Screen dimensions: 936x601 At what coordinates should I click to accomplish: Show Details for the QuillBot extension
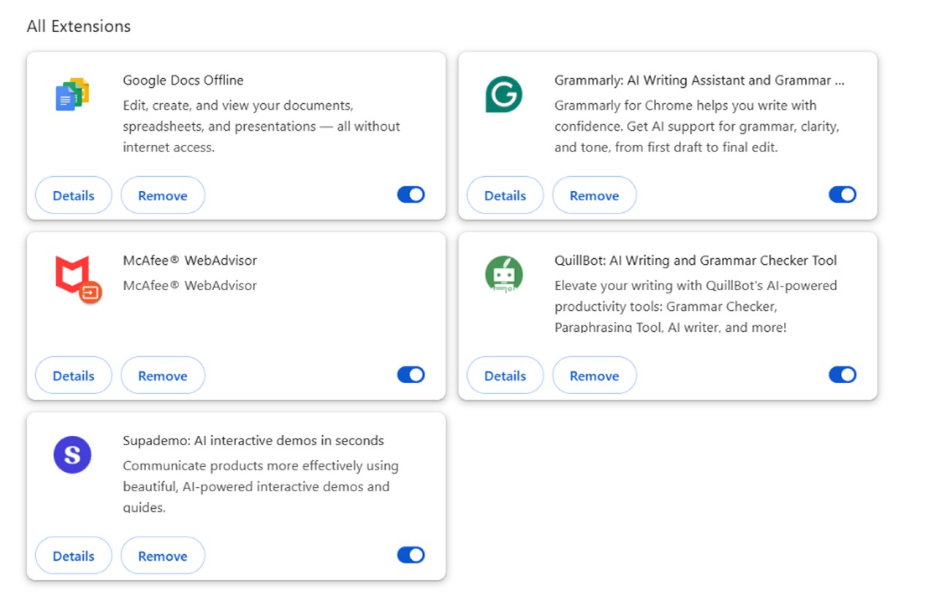[505, 376]
